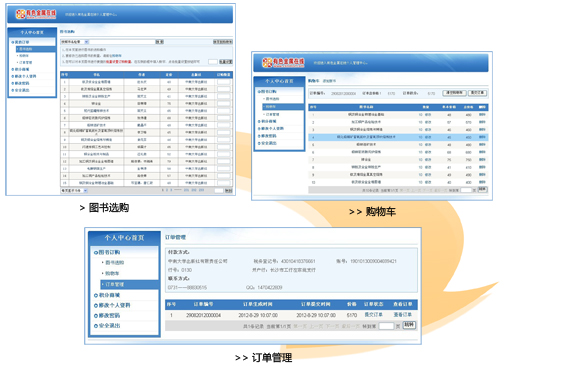
Task: Click the delete link for cart row 10
Action: [482, 182]
